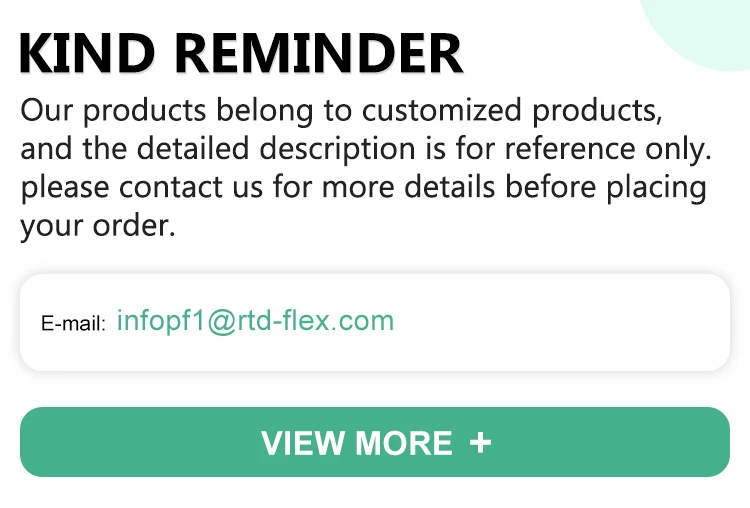Select the word 'placing' in the paragraph

tap(656, 188)
